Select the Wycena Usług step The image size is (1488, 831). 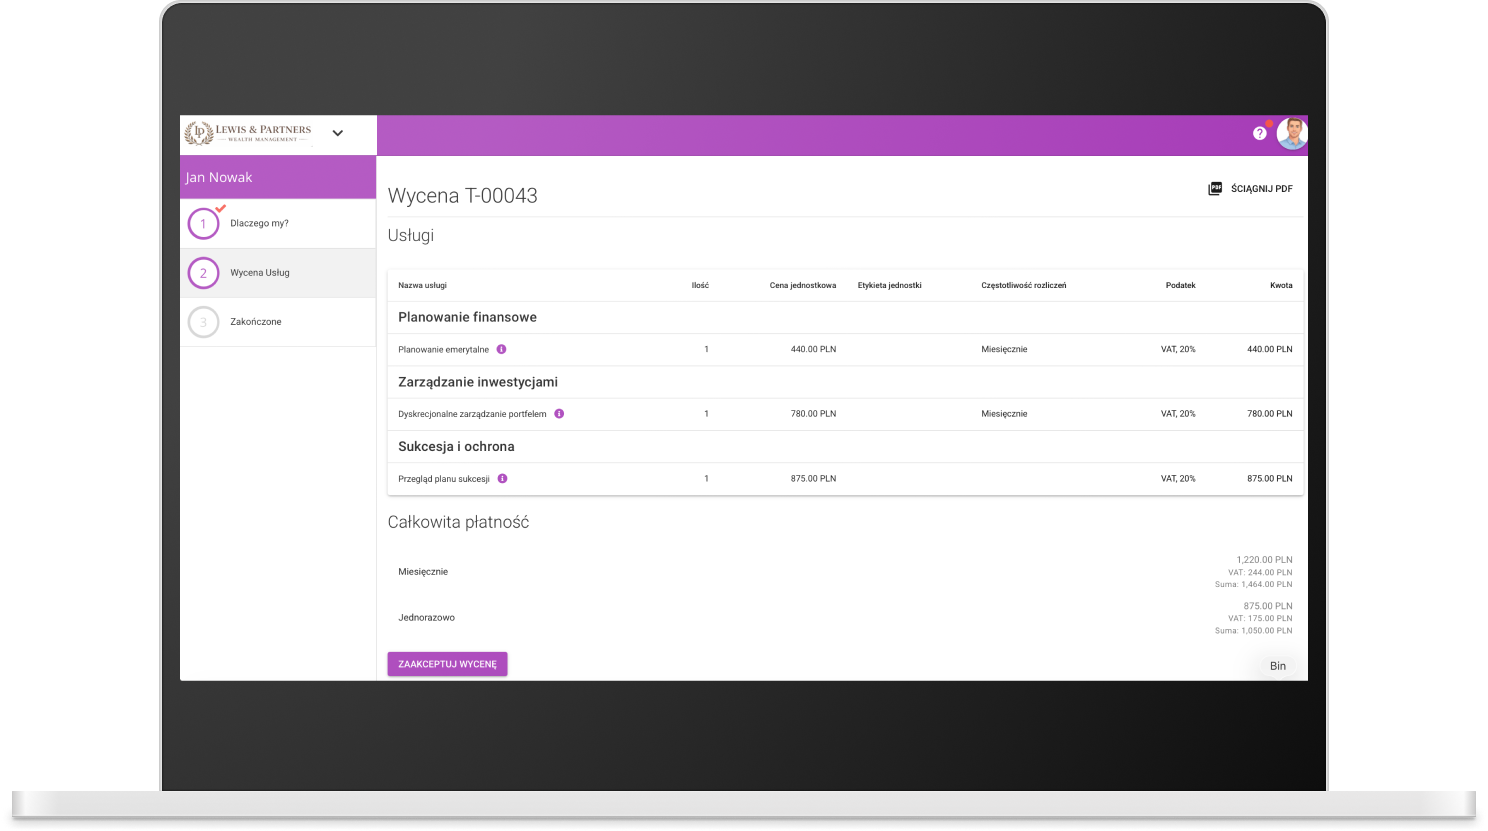point(260,272)
